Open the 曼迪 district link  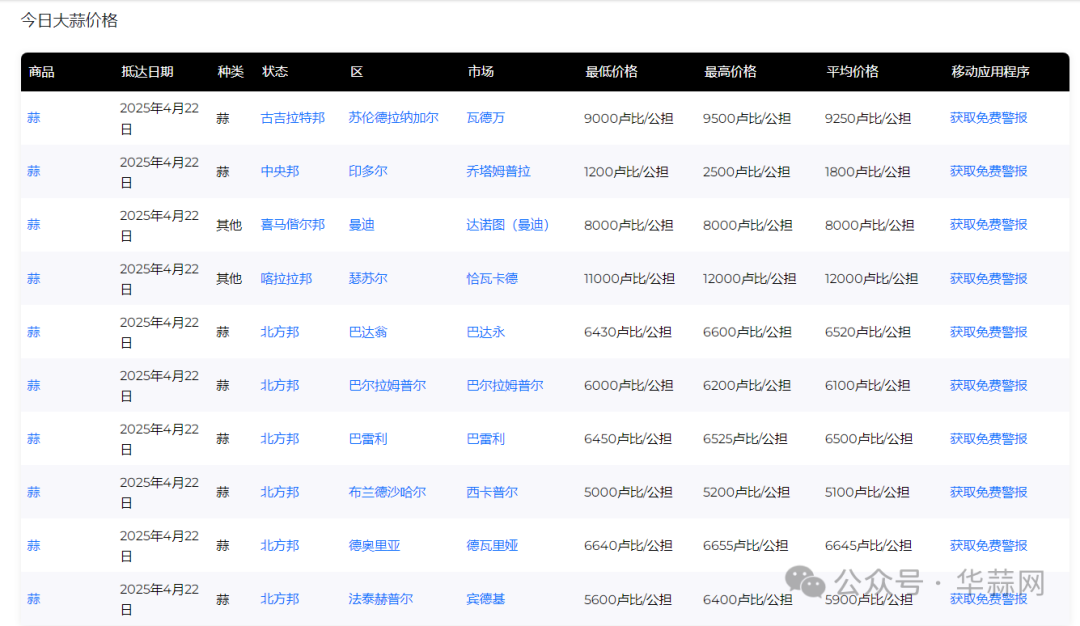(x=362, y=225)
